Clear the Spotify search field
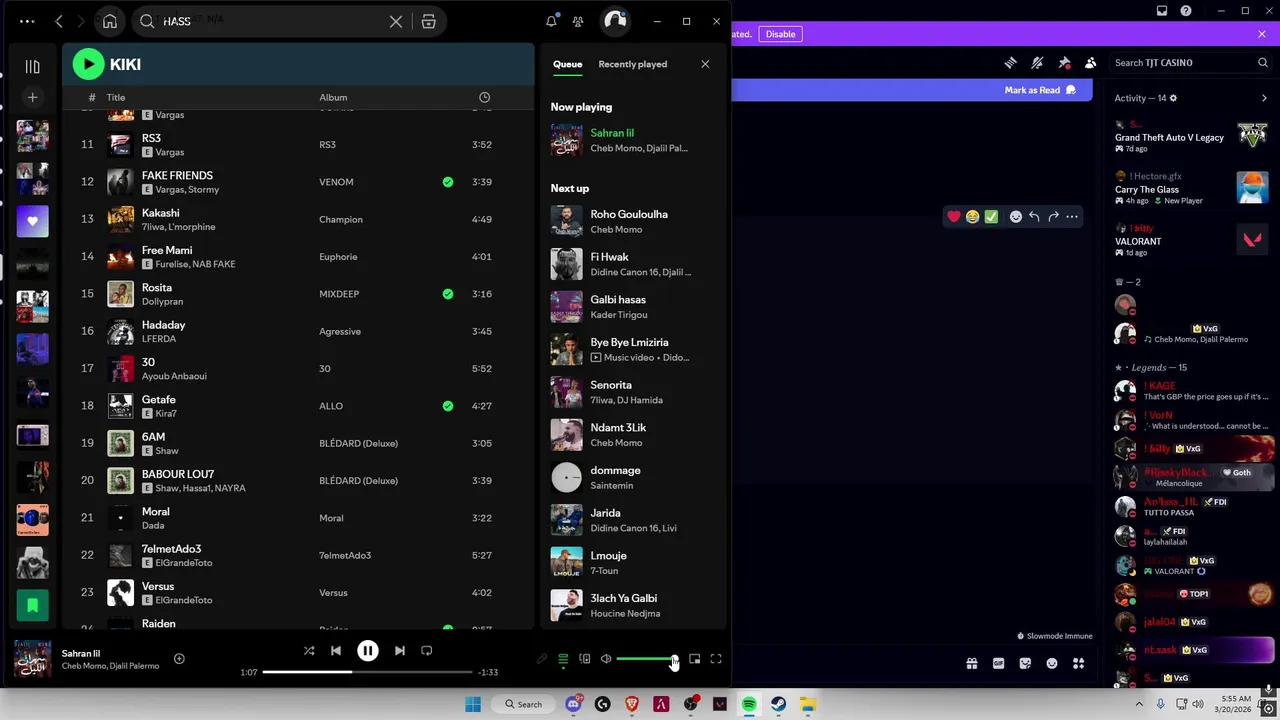This screenshot has height=720, width=1280. pos(396,21)
